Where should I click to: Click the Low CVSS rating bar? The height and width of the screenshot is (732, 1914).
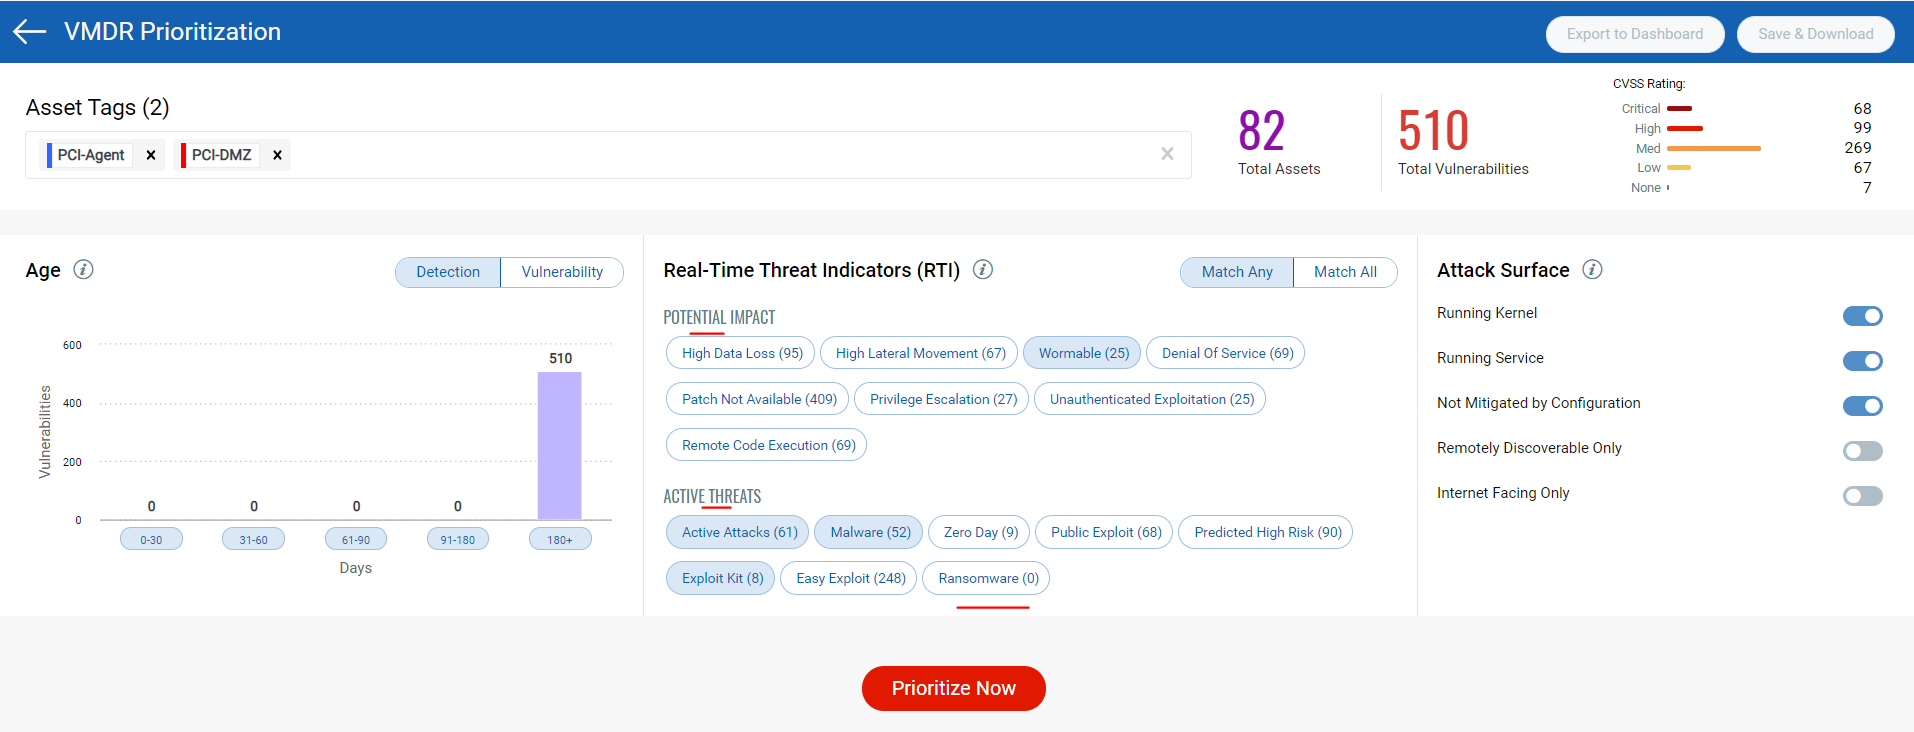point(1679,168)
